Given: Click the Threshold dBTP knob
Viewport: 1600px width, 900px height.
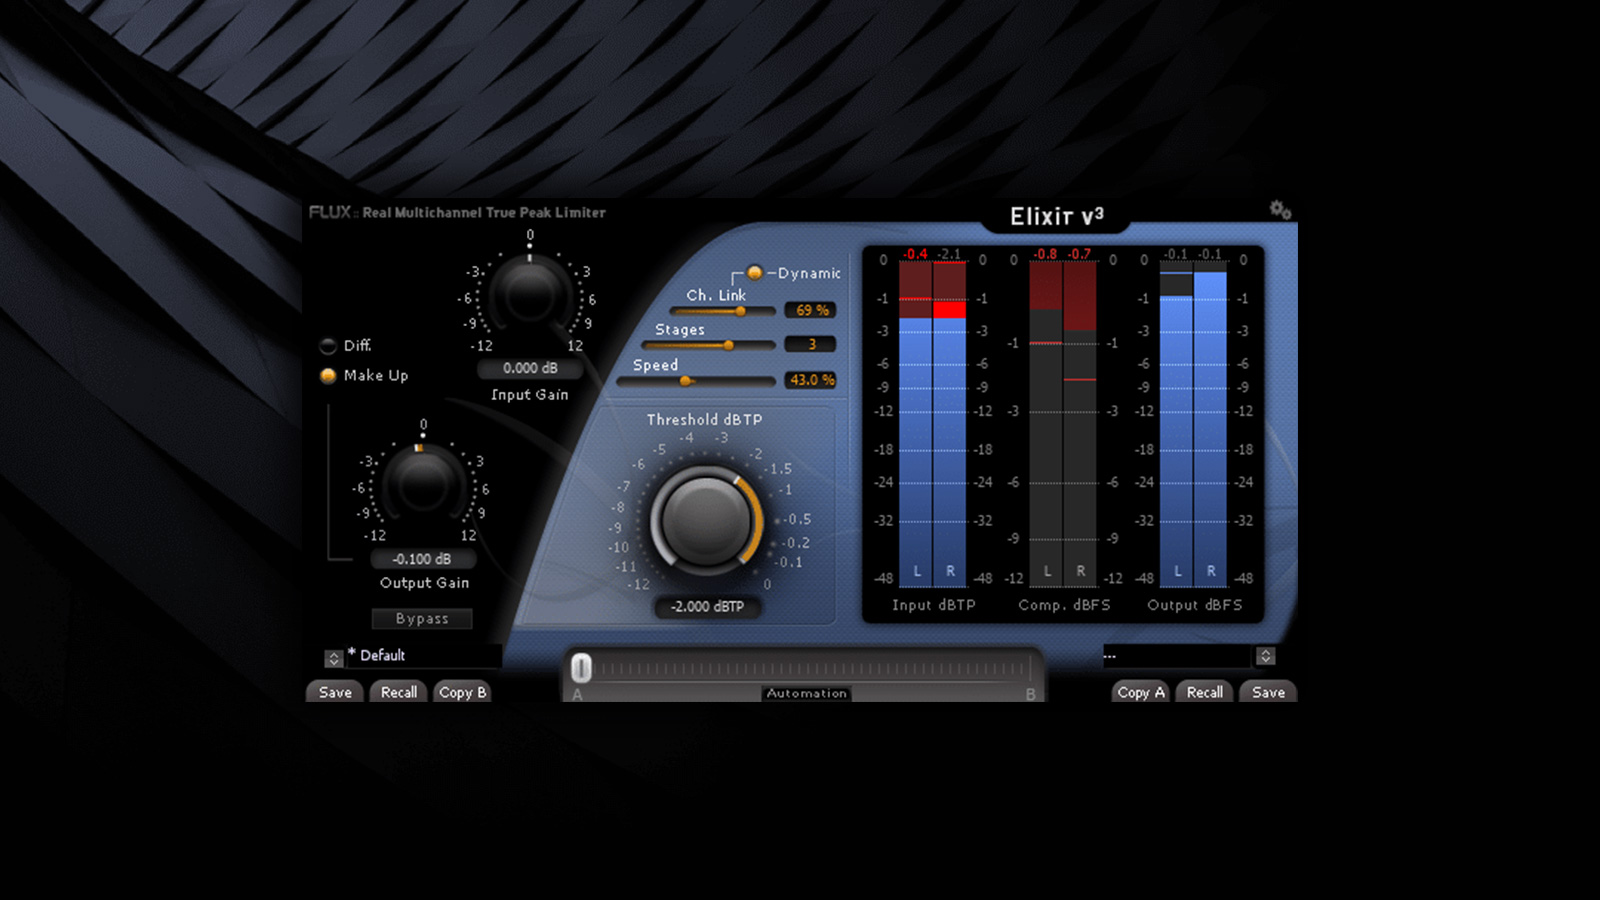Looking at the screenshot, I should click(x=706, y=520).
